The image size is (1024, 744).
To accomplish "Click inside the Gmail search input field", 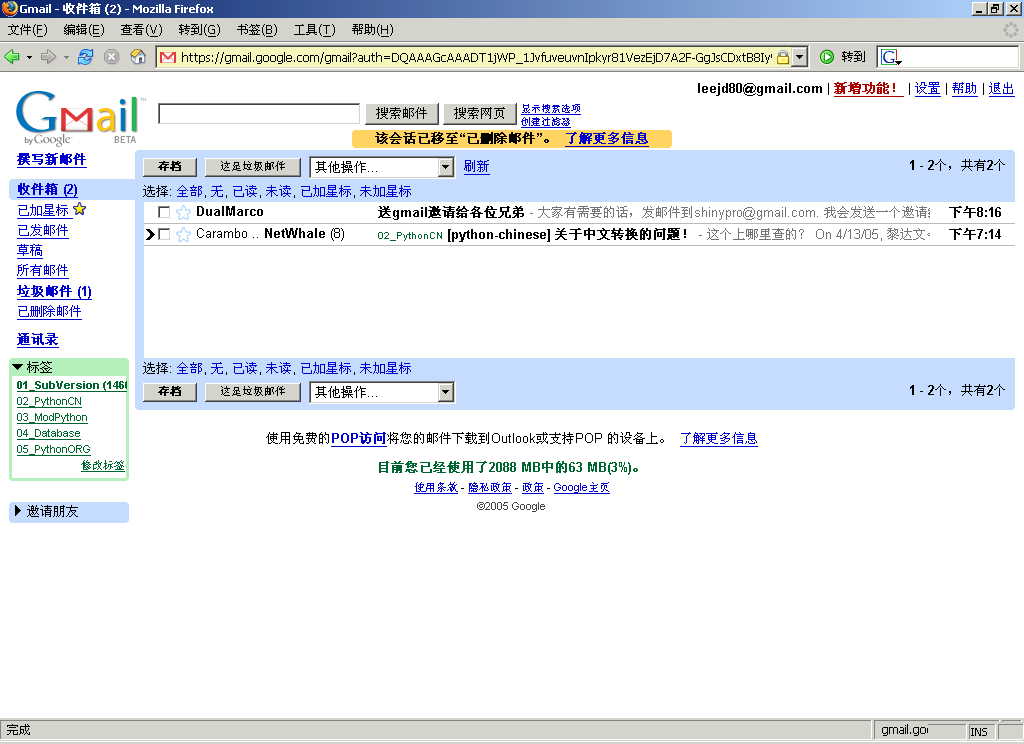I will click(x=259, y=114).
